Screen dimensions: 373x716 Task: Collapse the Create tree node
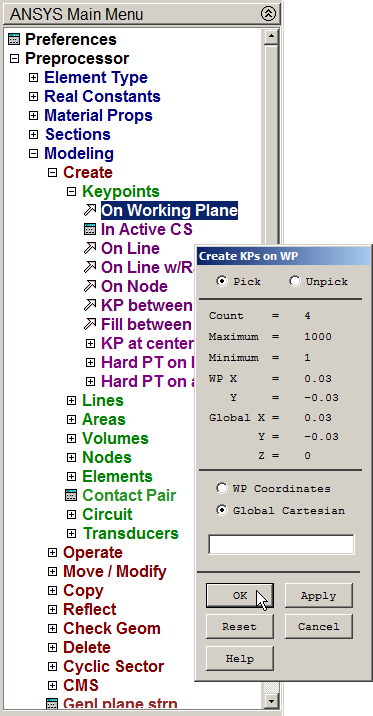(53, 173)
